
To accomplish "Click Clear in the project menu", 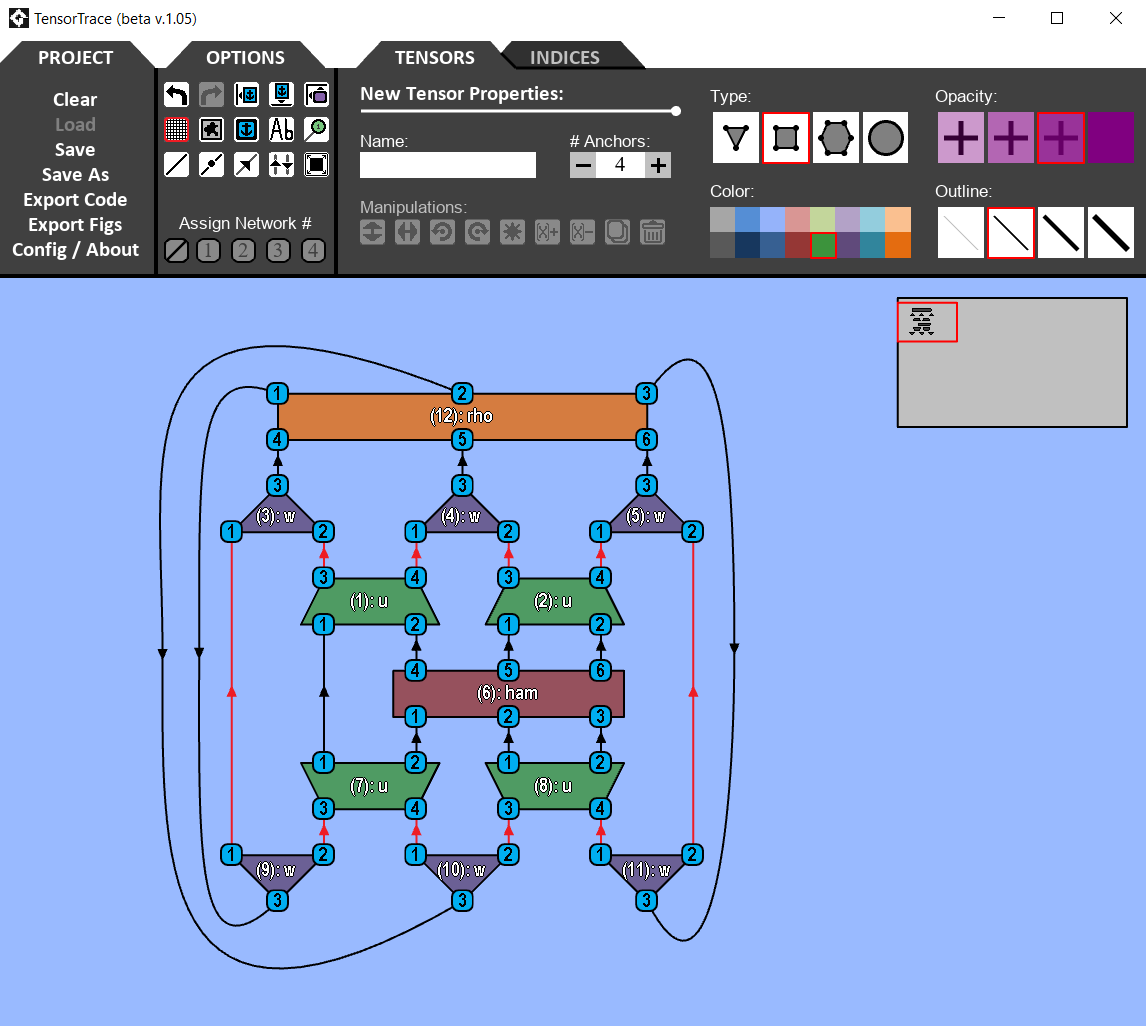I will [x=75, y=99].
